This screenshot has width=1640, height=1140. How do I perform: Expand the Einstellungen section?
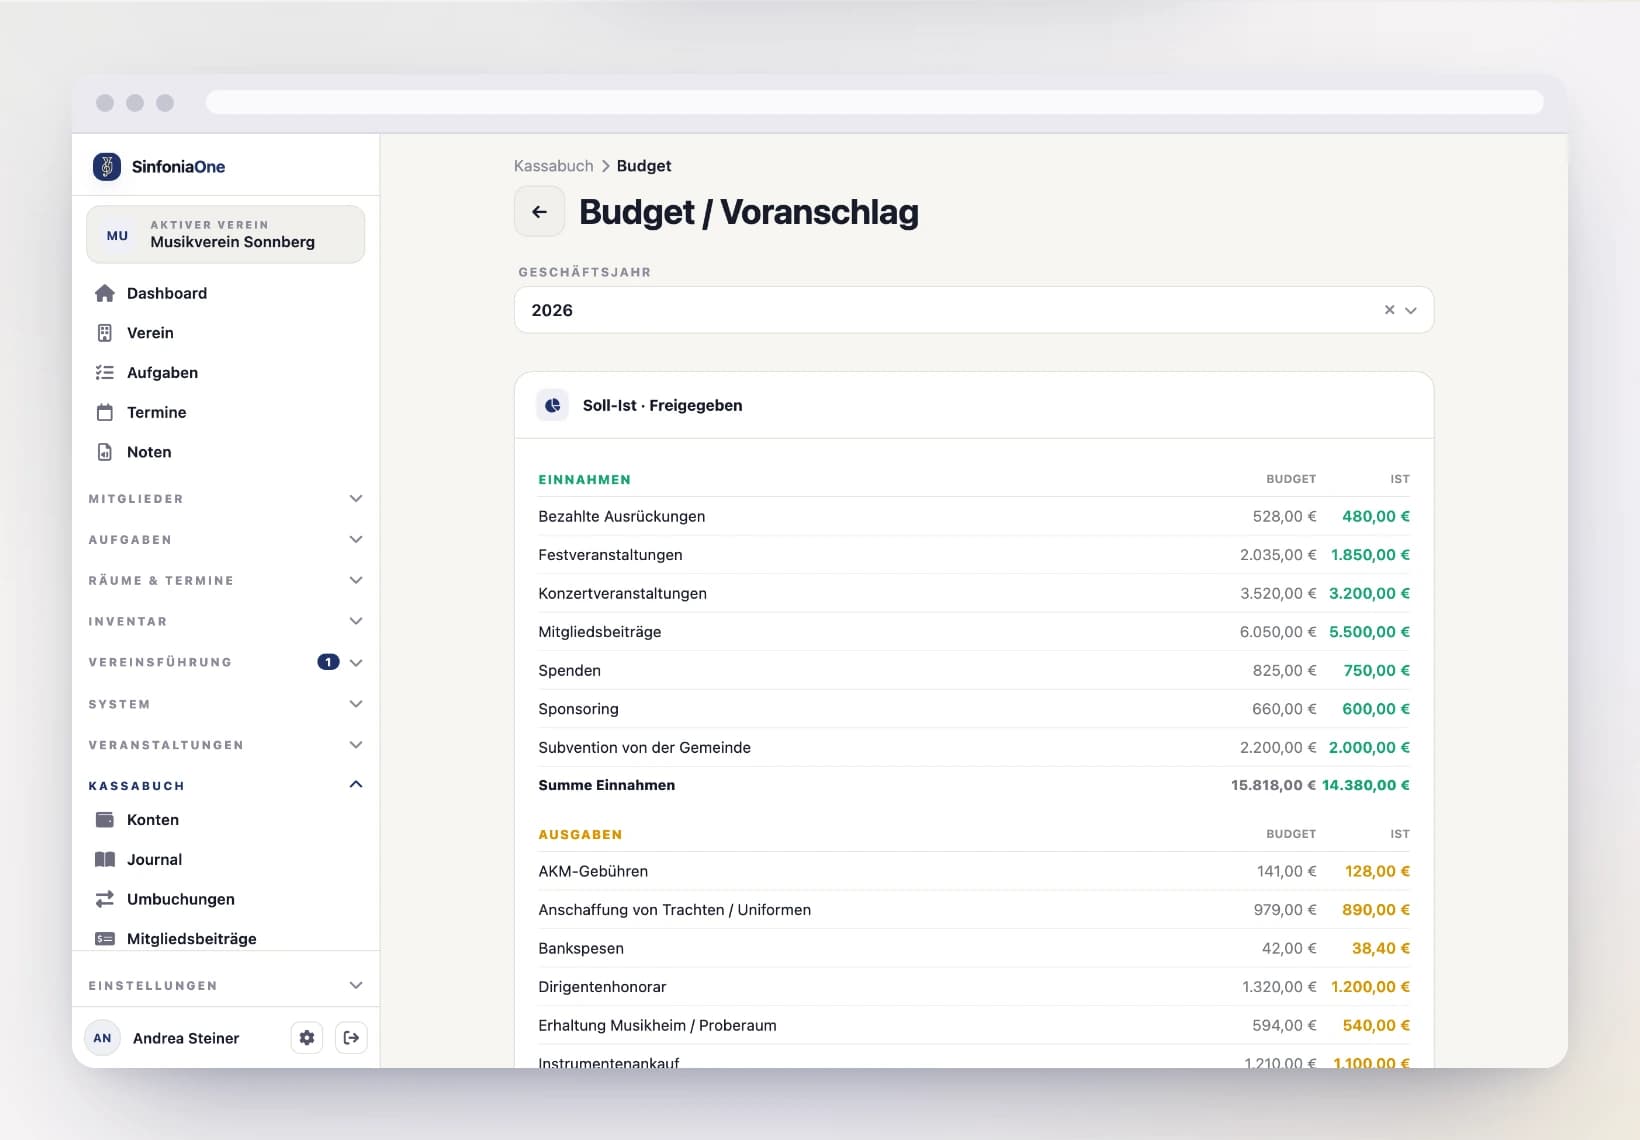(226, 986)
